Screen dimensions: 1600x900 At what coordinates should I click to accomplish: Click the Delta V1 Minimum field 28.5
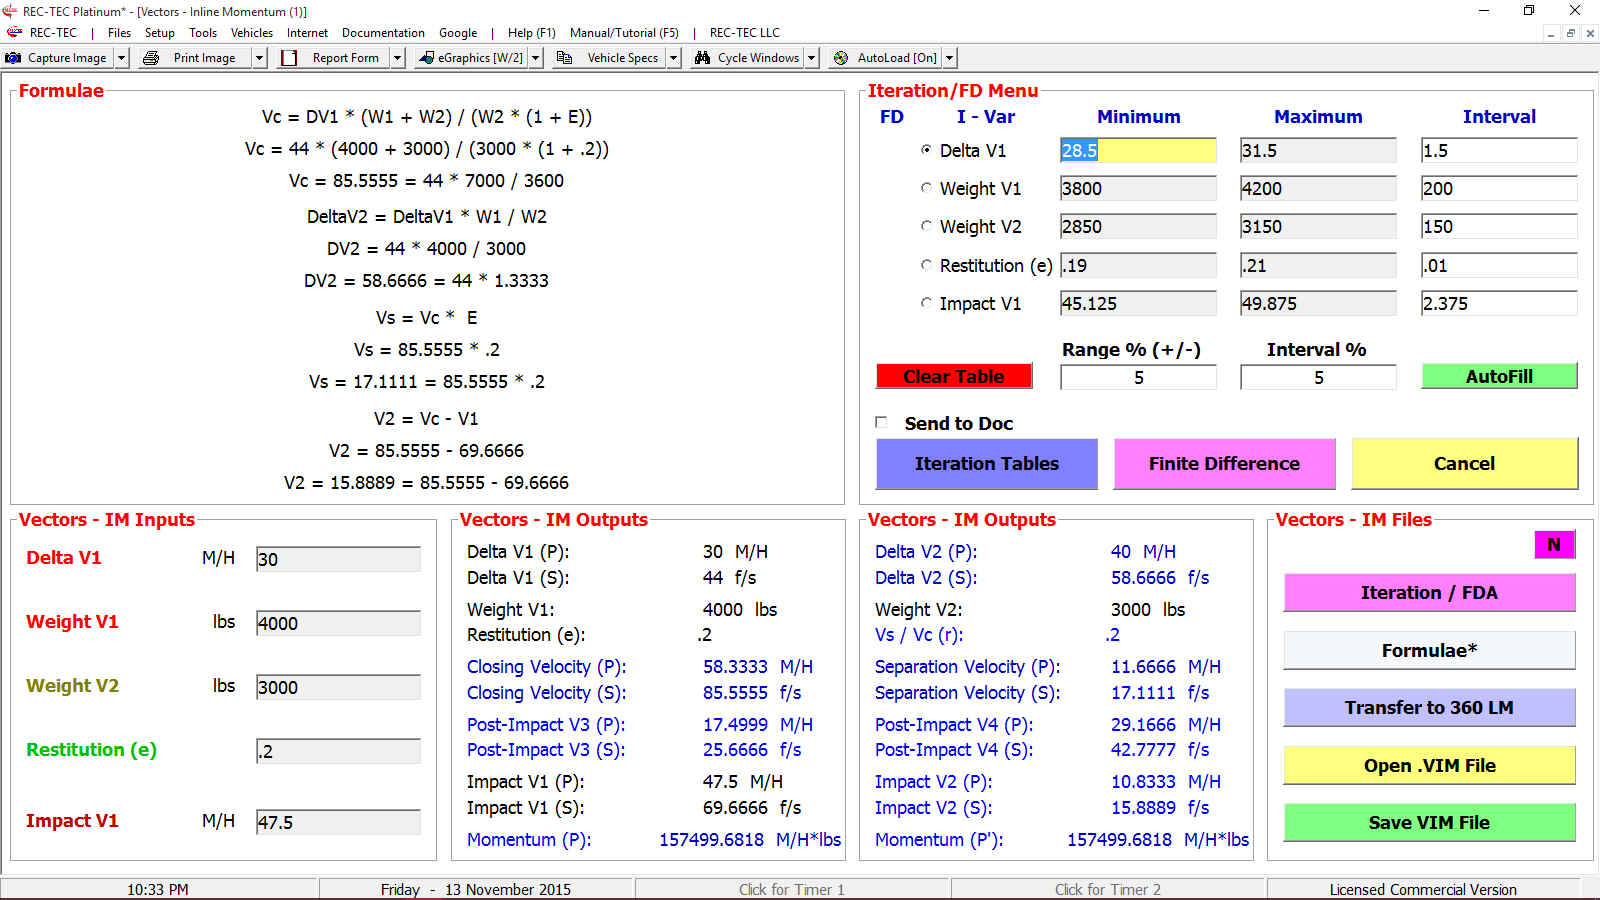click(1138, 150)
